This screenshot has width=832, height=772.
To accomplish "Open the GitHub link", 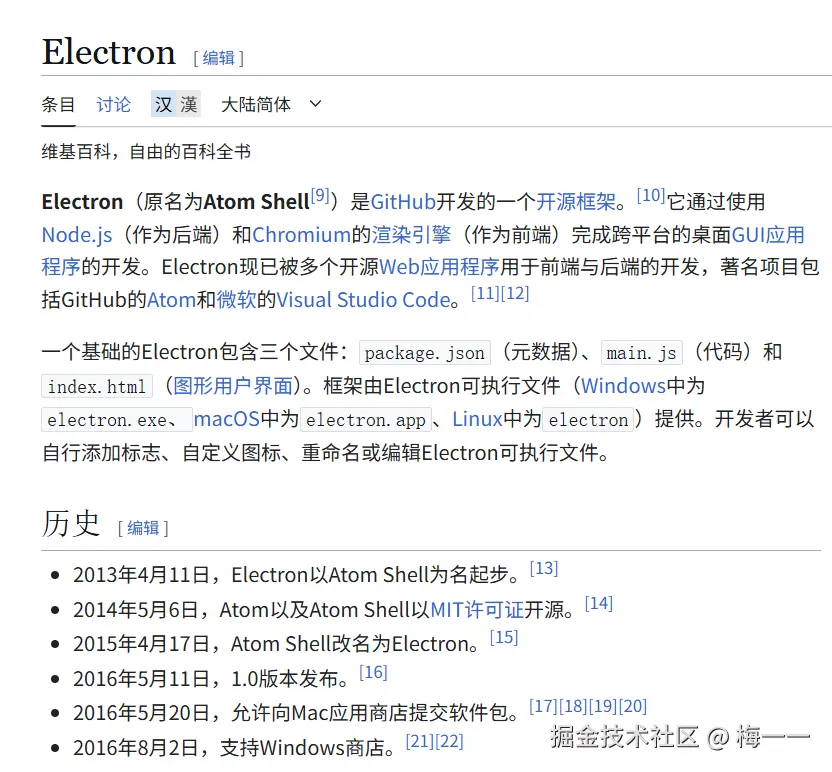I will (401, 201).
